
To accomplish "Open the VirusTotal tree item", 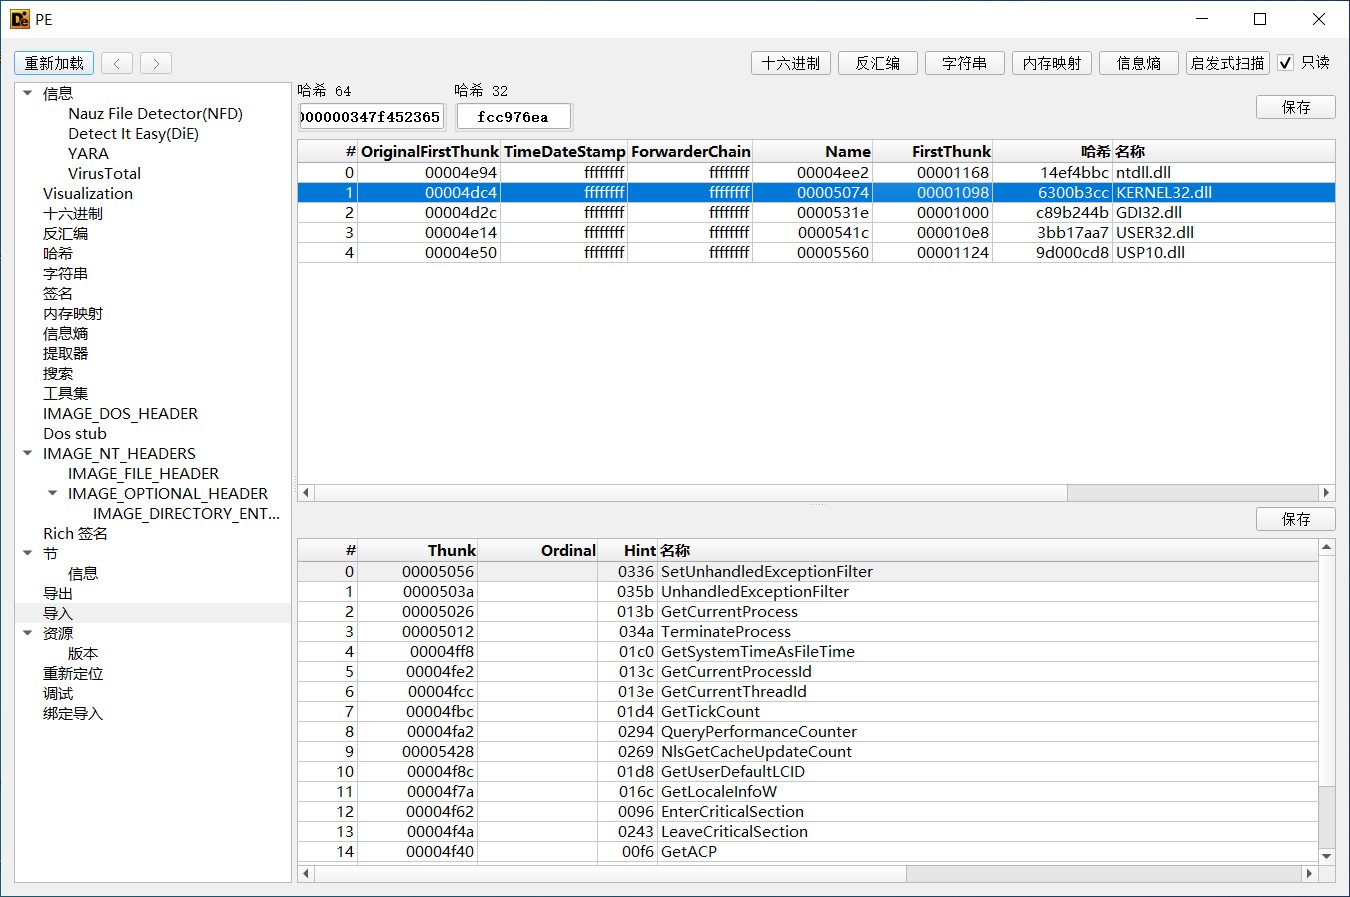I will (x=104, y=173).
